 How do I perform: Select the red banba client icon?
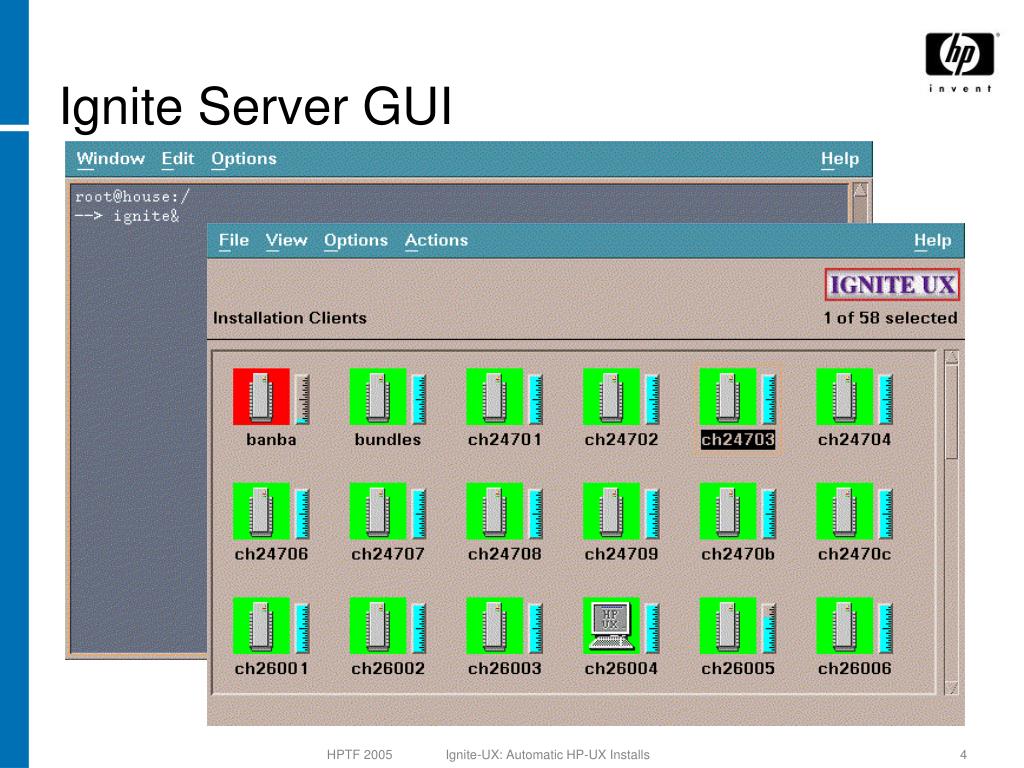[261, 396]
